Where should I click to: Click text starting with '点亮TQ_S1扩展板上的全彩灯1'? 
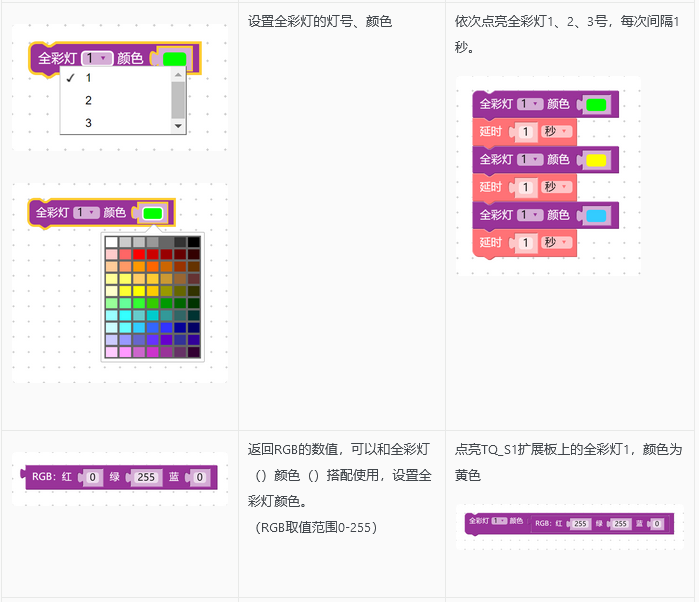[568, 462]
